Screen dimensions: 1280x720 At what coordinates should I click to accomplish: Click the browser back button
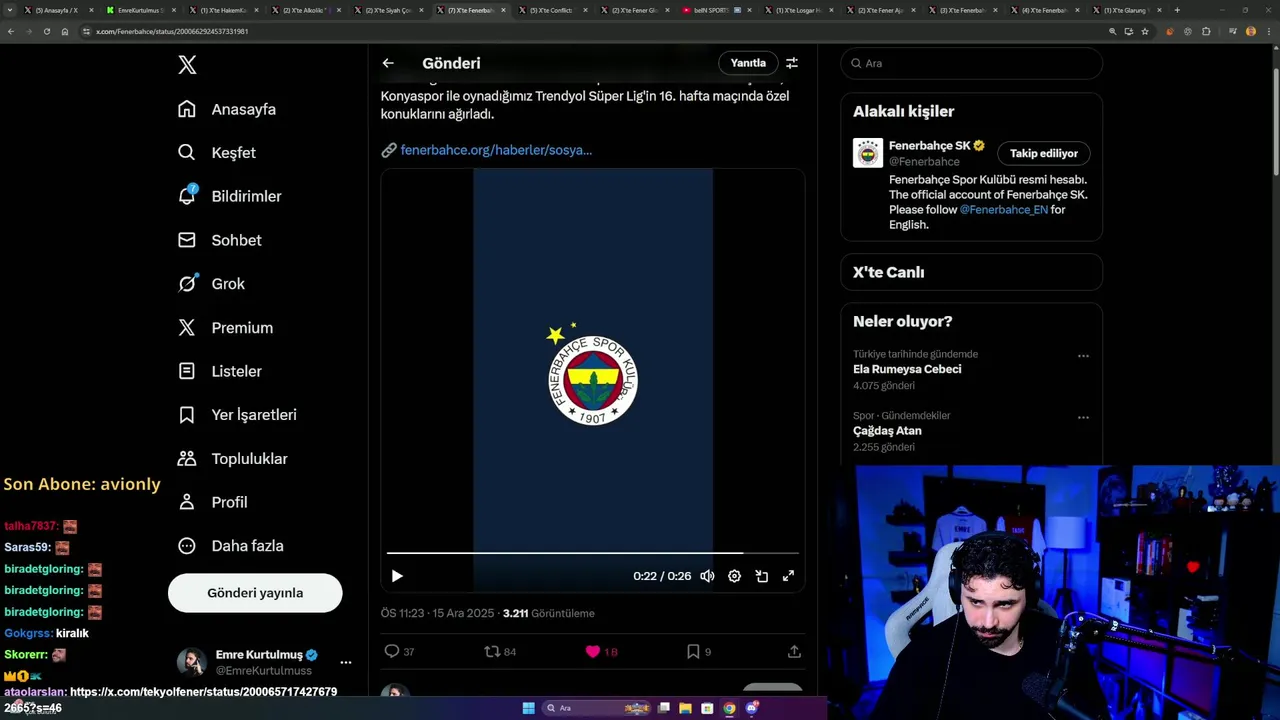tap(11, 31)
